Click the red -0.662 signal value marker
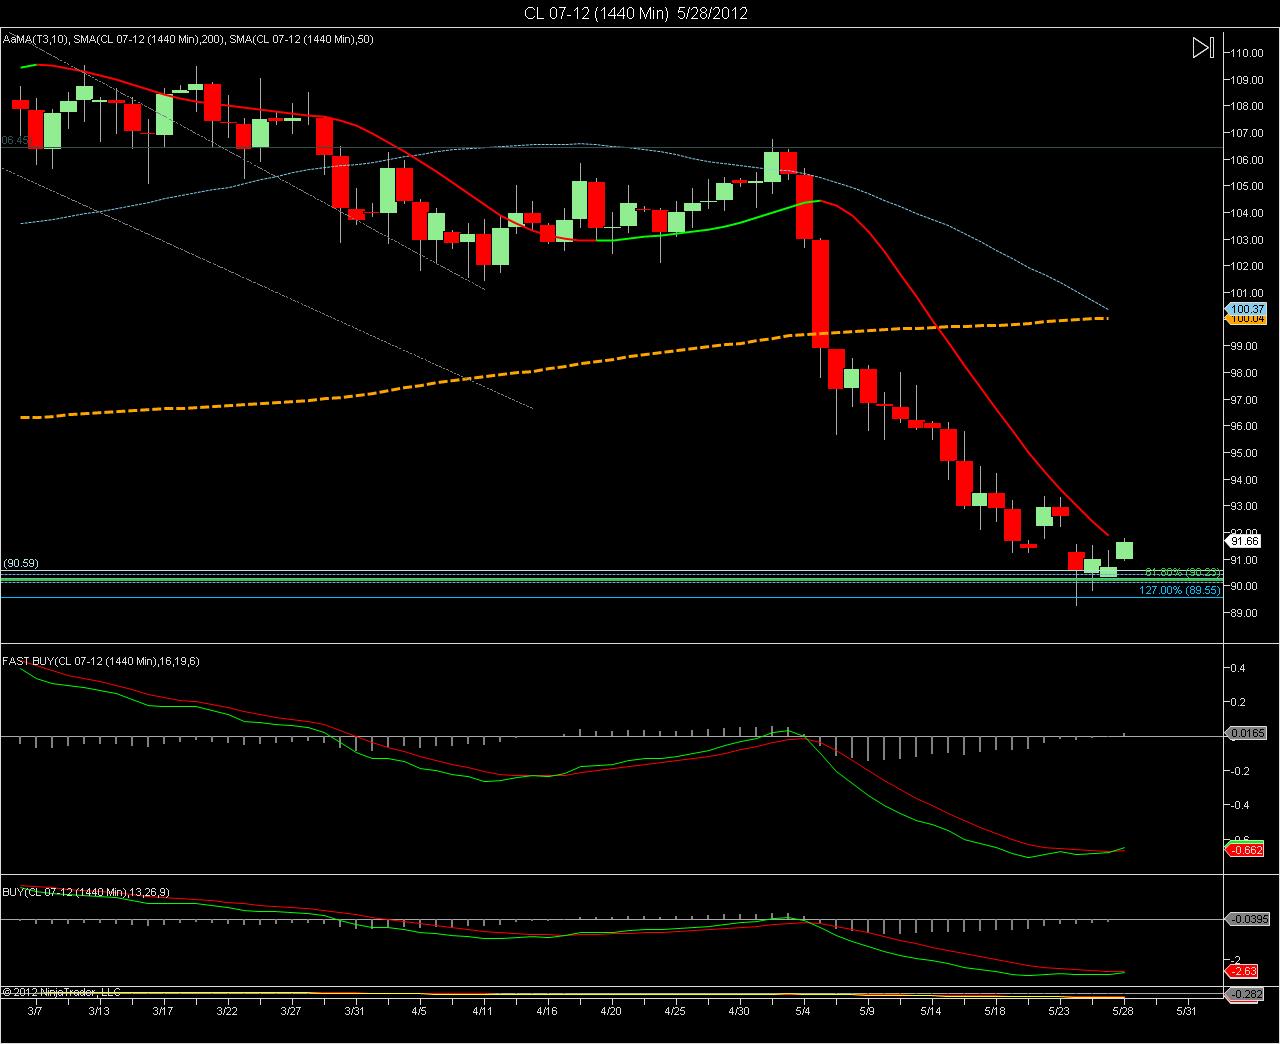Image resolution: width=1280 pixels, height=1044 pixels. pos(1246,850)
